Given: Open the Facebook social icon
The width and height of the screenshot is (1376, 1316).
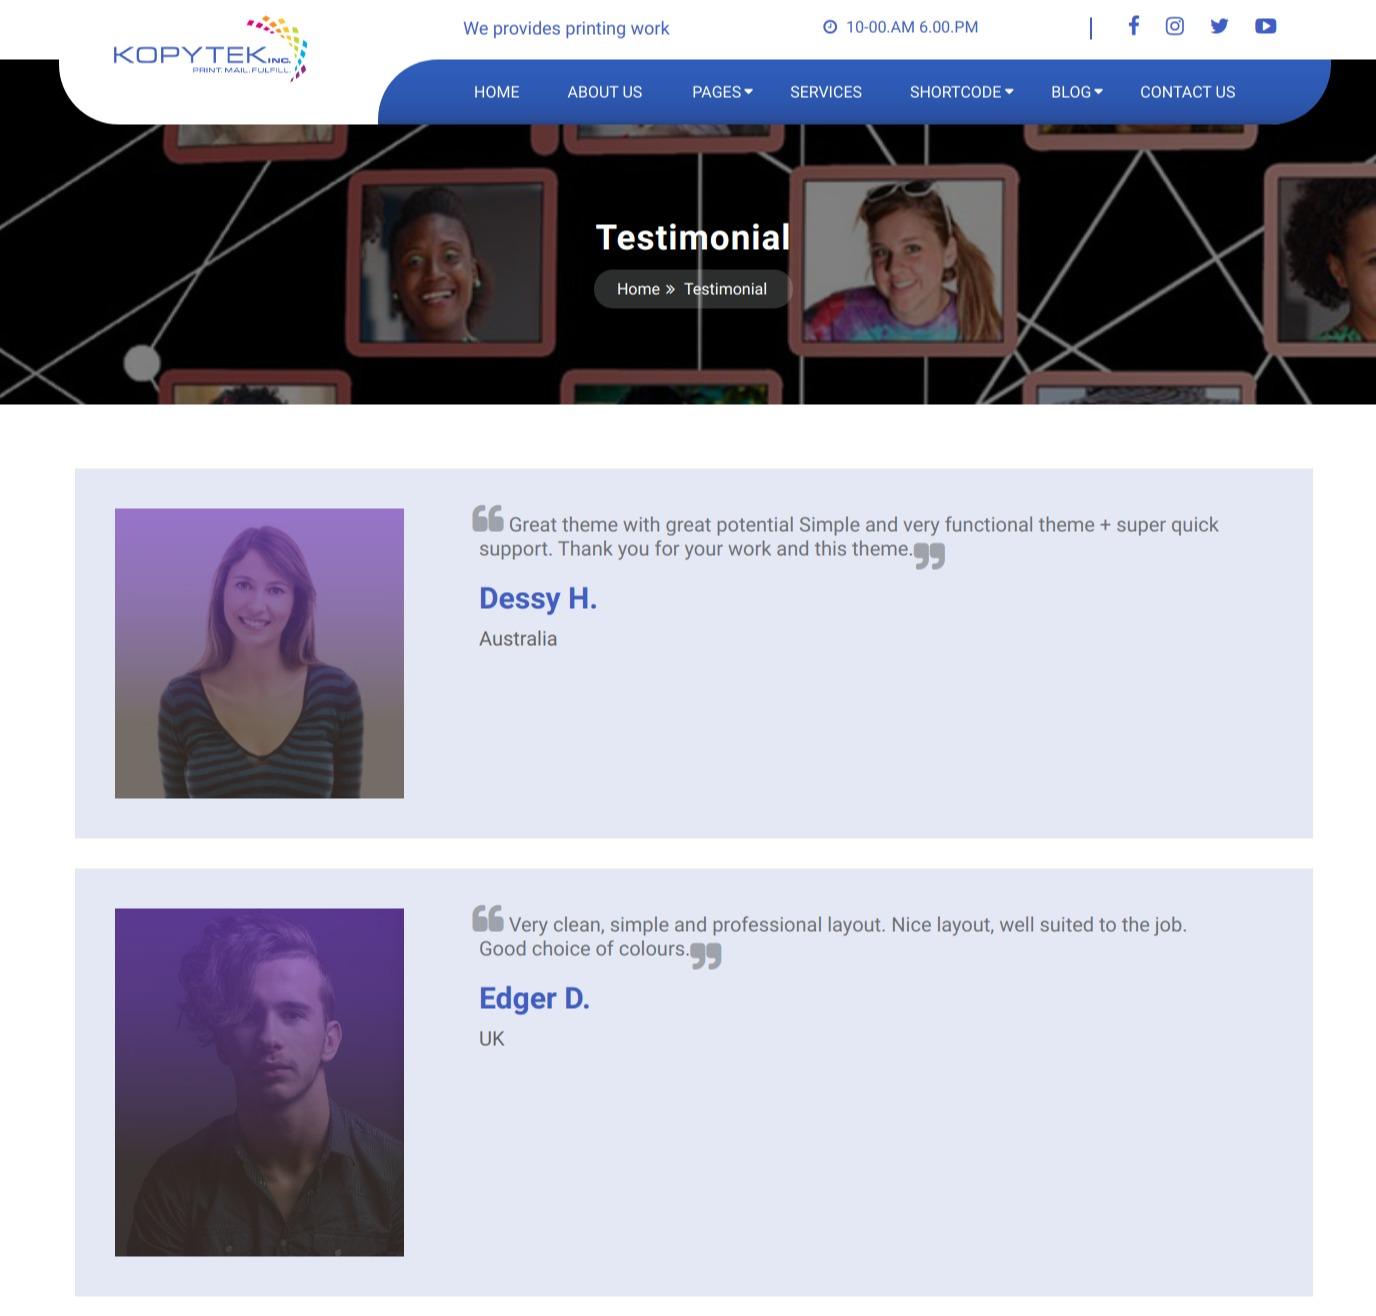Looking at the screenshot, I should coord(1134,26).
